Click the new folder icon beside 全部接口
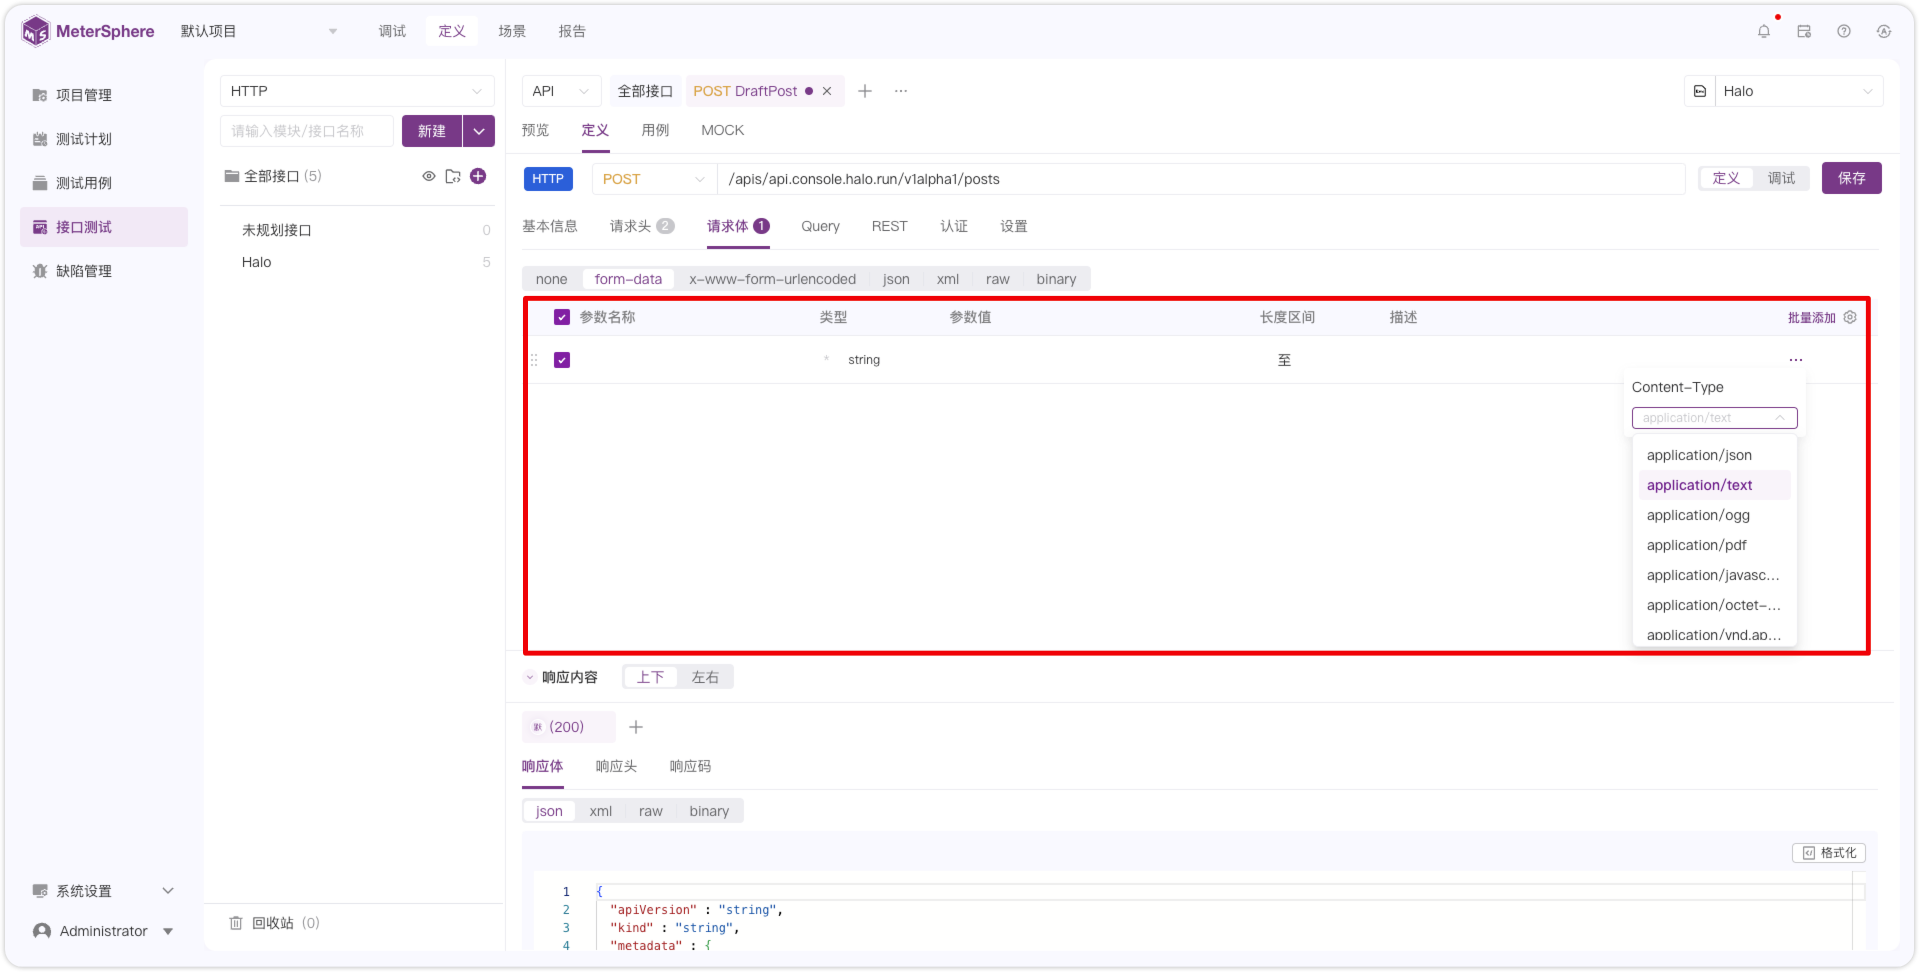1919x972 pixels. point(453,176)
